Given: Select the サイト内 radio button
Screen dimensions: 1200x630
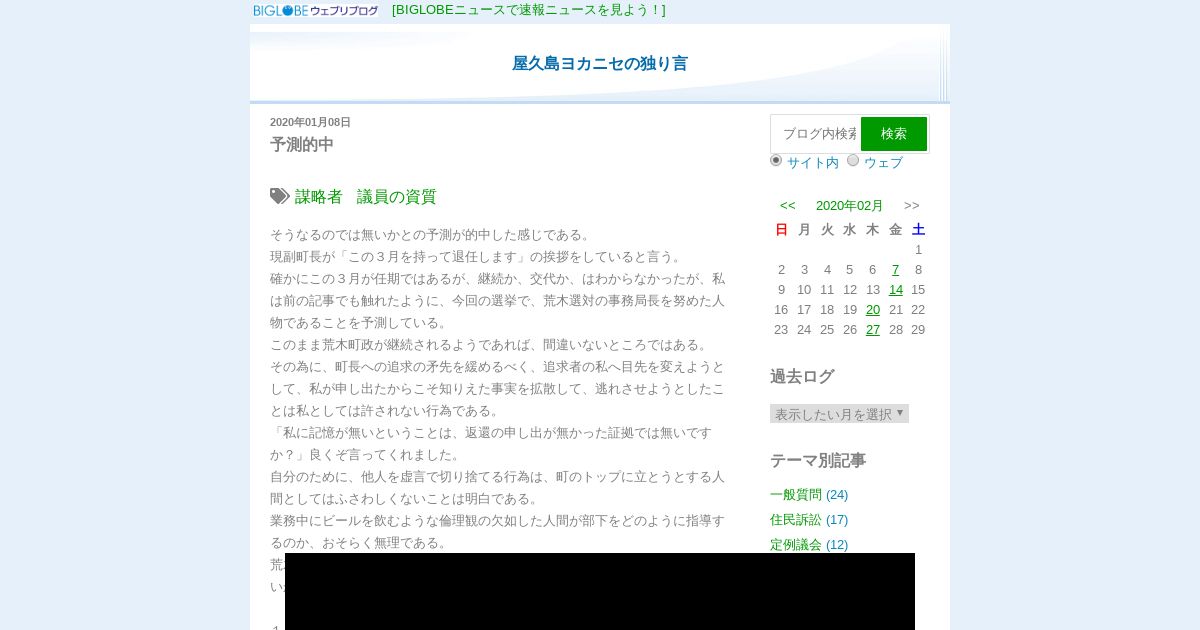Looking at the screenshot, I should pyautogui.click(x=776, y=160).
